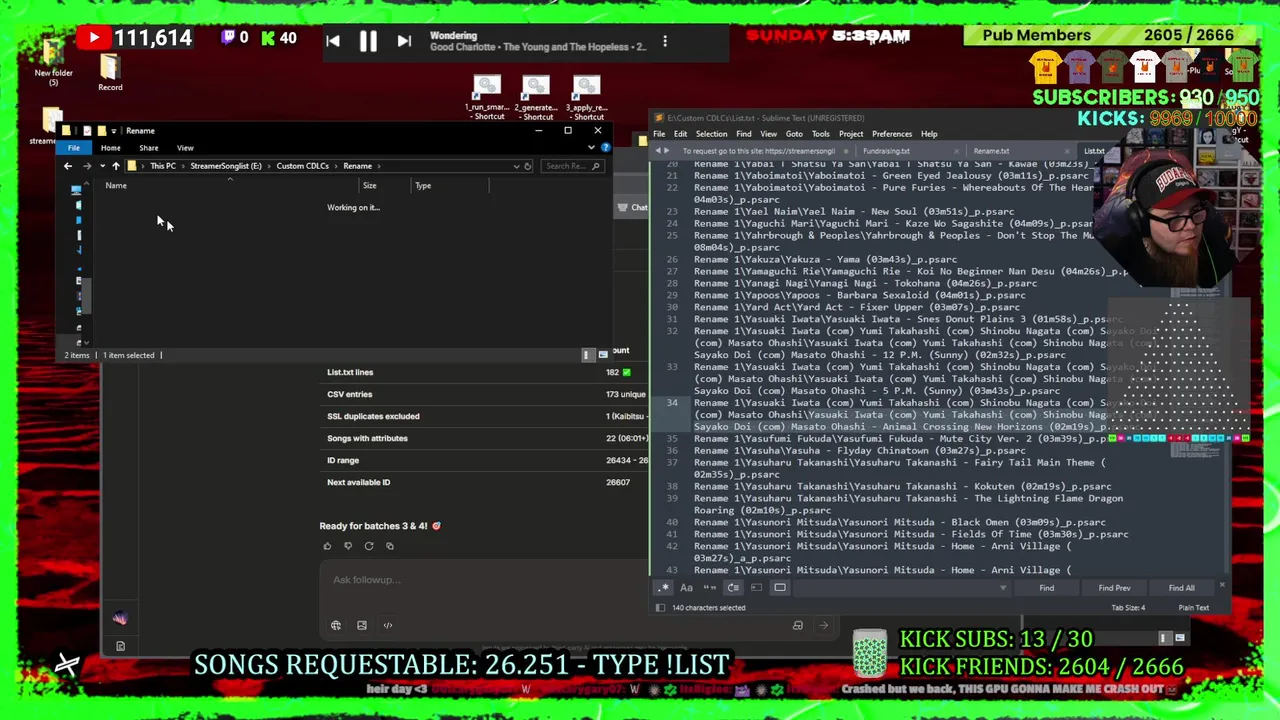
Task: Skip to previous track in music player
Action: pos(333,41)
